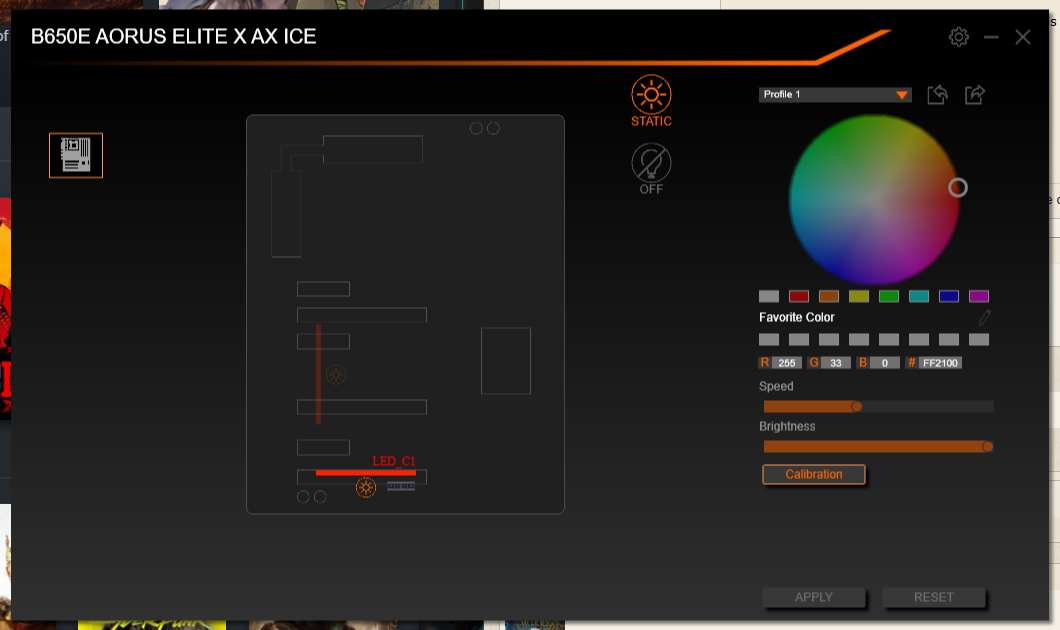Click the Speed slider handle
Screen dimensions: 1060x630
click(857, 406)
